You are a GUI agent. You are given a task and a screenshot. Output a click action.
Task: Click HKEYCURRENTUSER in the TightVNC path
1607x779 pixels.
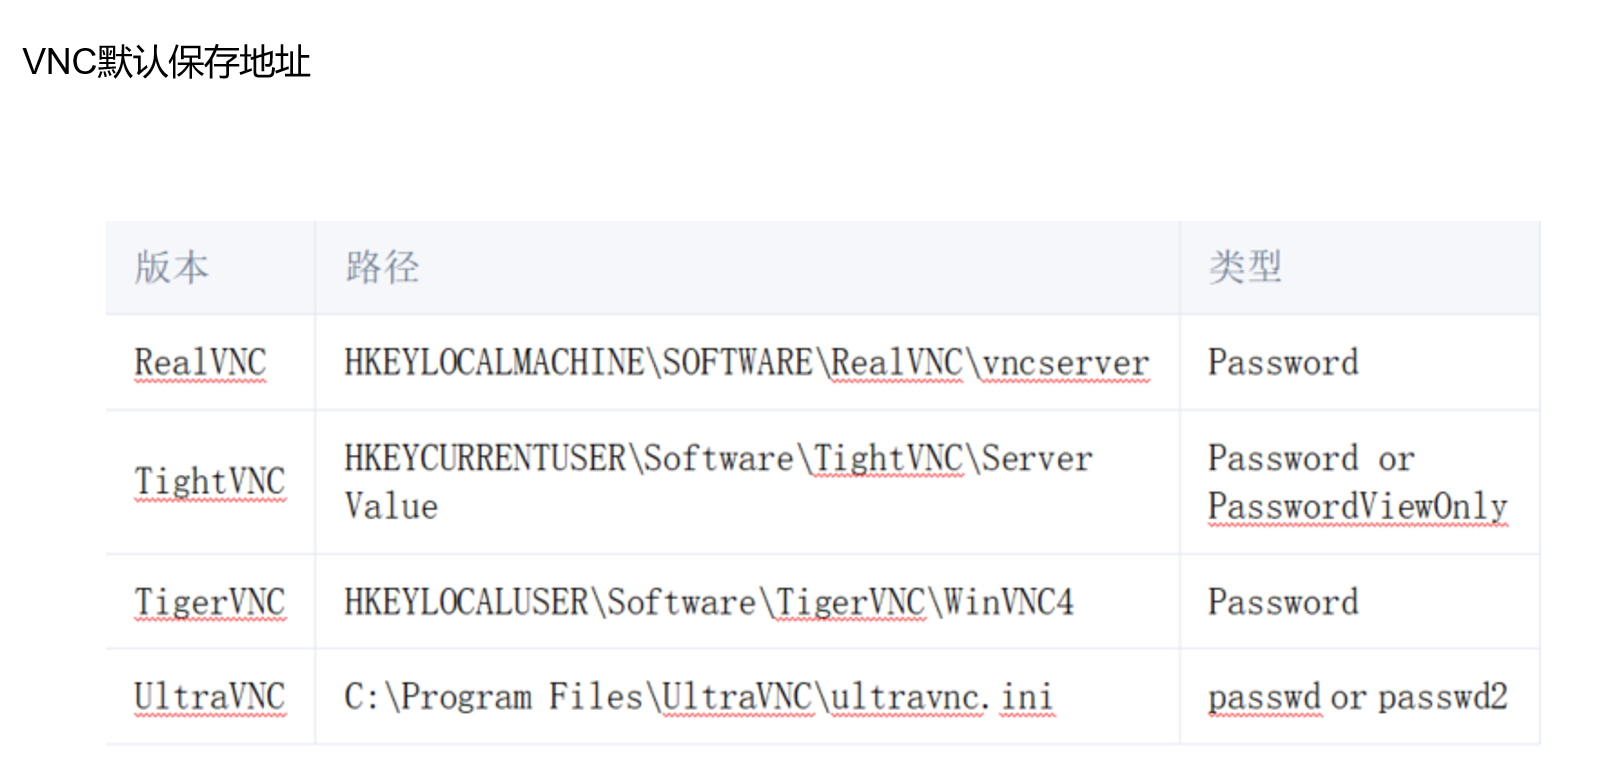[x=485, y=458]
